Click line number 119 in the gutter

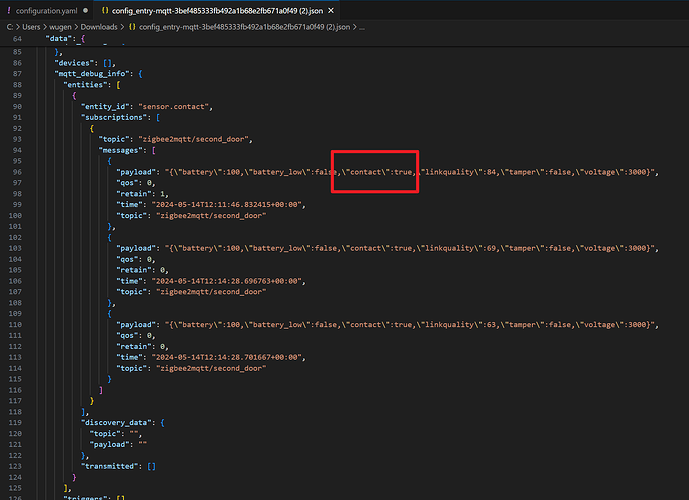(15, 423)
